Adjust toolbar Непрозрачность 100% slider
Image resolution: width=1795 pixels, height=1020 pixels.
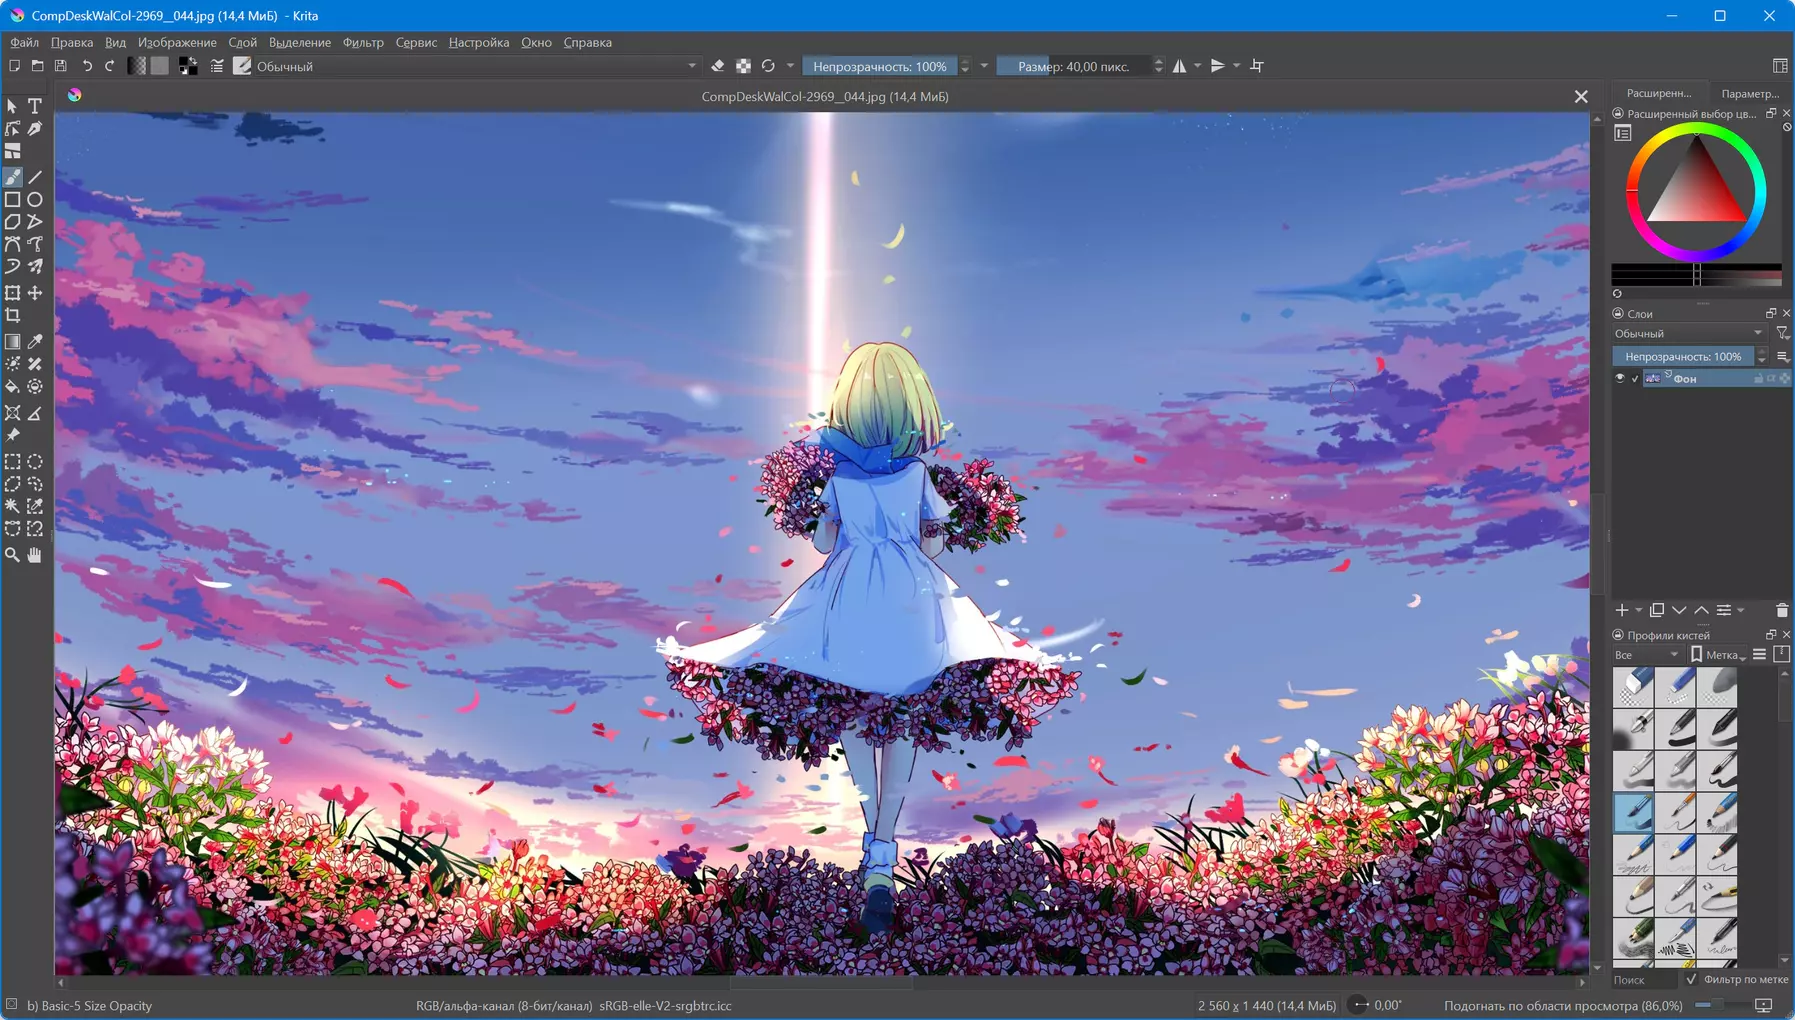pyautogui.click(x=879, y=66)
